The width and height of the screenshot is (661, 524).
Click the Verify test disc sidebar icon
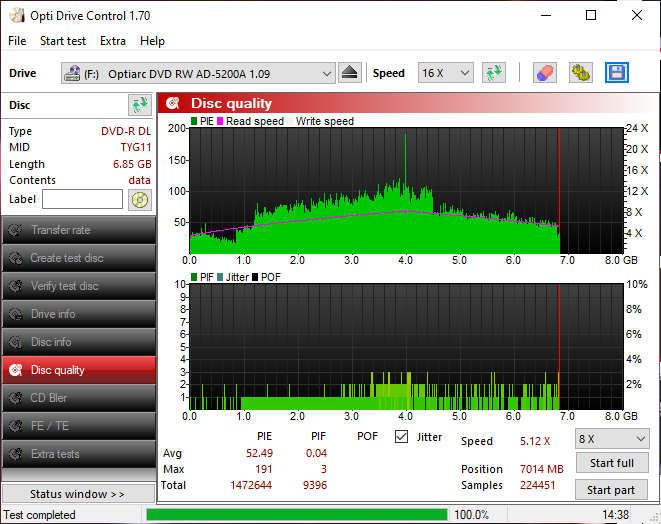[16, 286]
